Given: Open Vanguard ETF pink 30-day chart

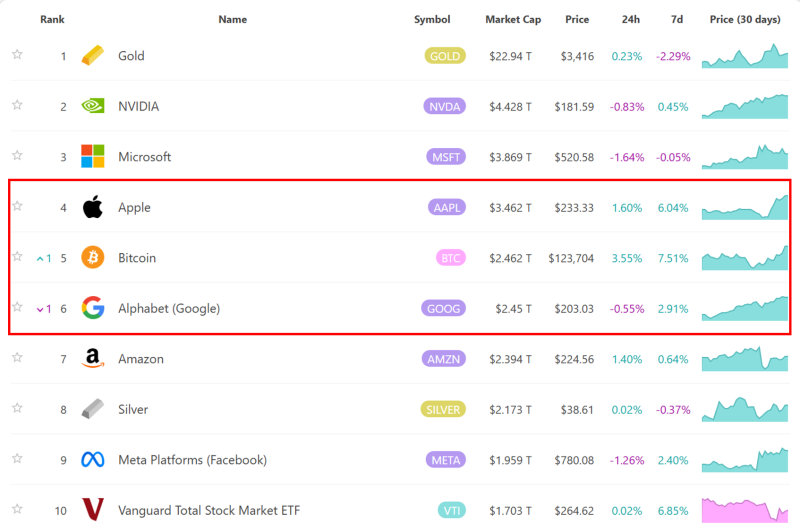Looking at the screenshot, I should pyautogui.click(x=745, y=510).
